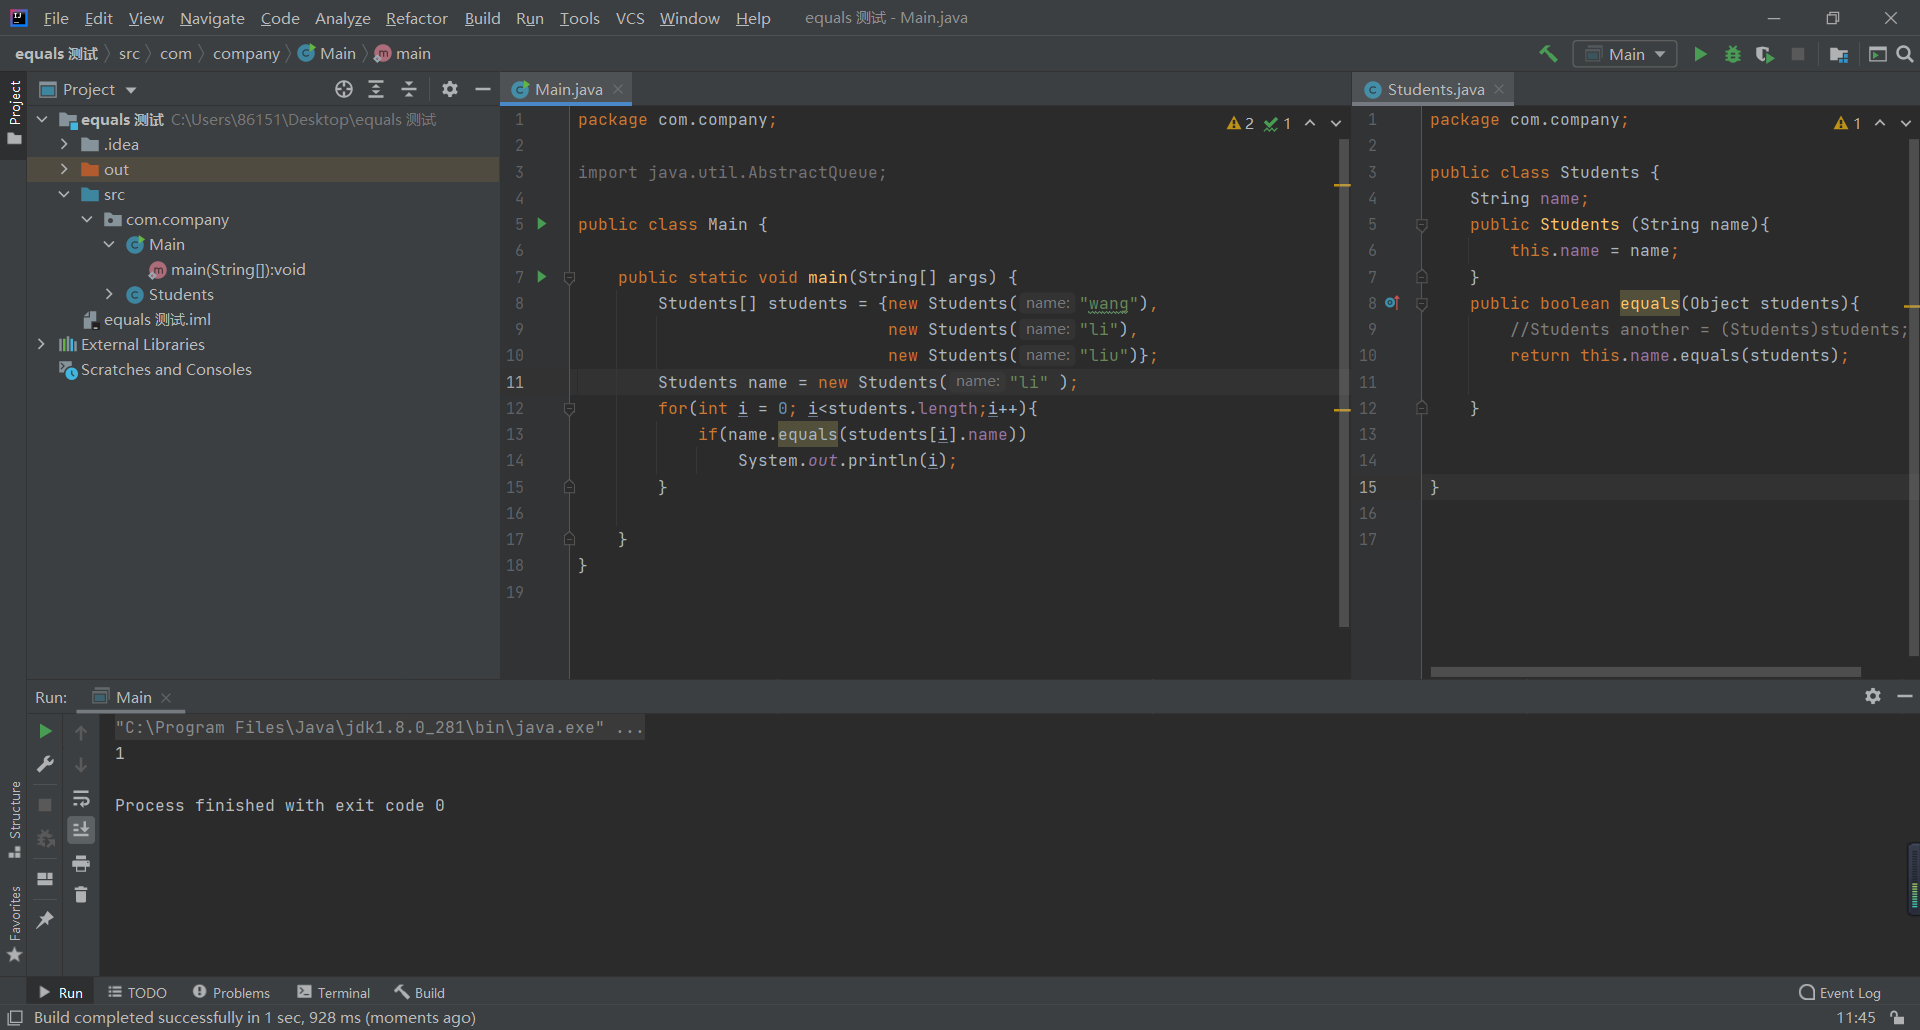This screenshot has height=1030, width=1920.
Task: Open Search Everywhere magnifier icon
Action: click(1905, 54)
